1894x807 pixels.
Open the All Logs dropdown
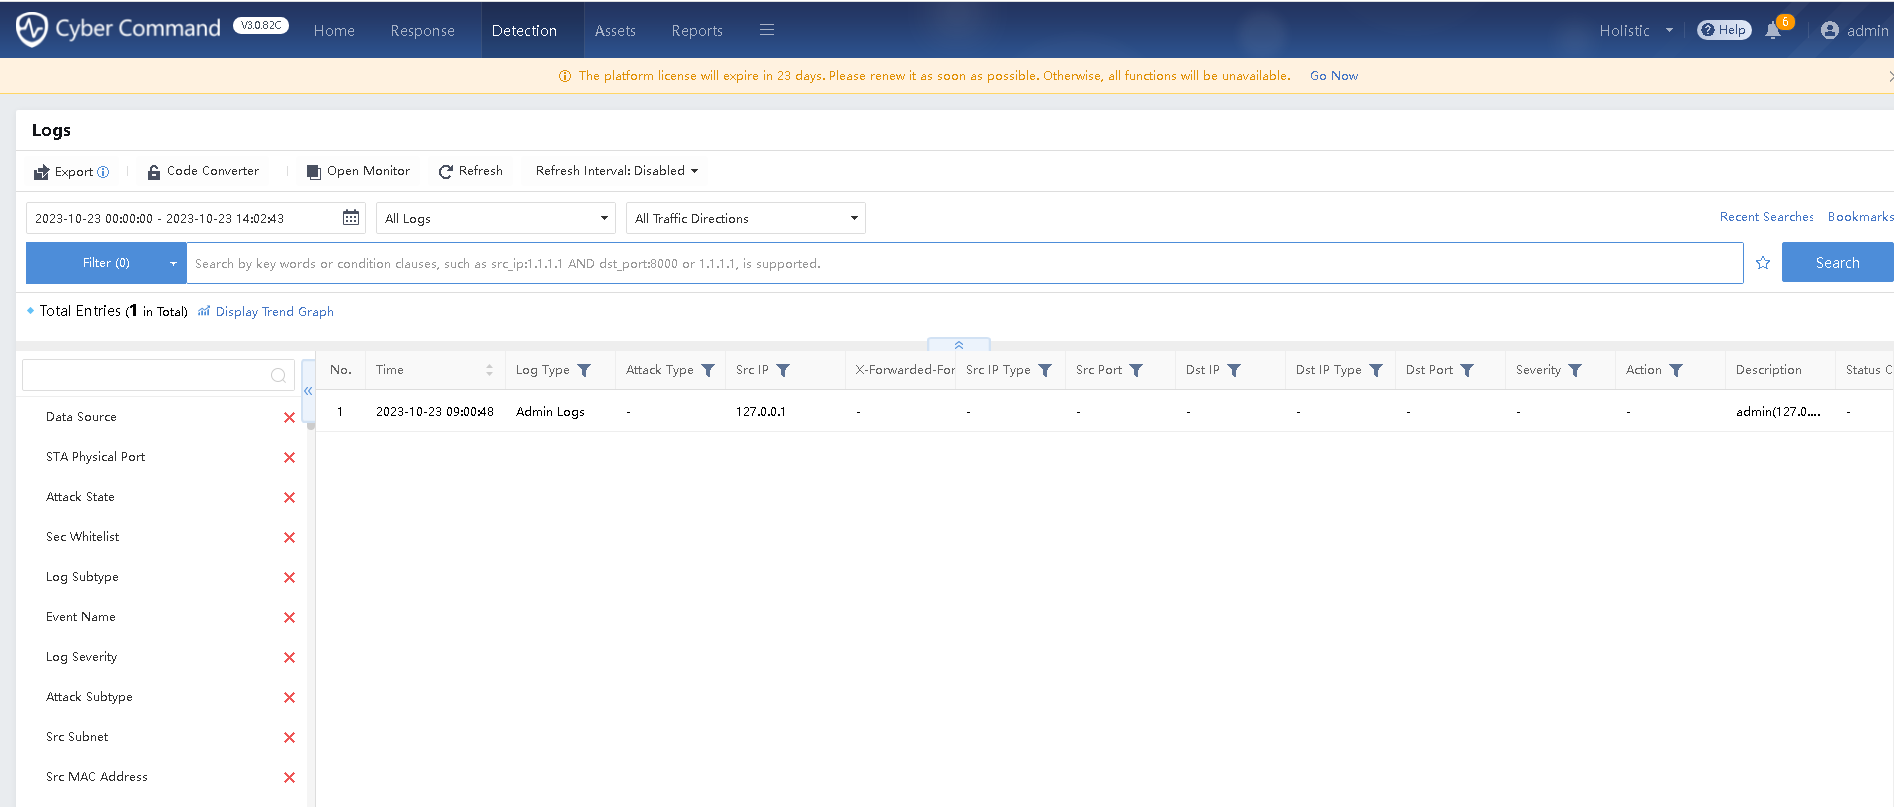[496, 218]
